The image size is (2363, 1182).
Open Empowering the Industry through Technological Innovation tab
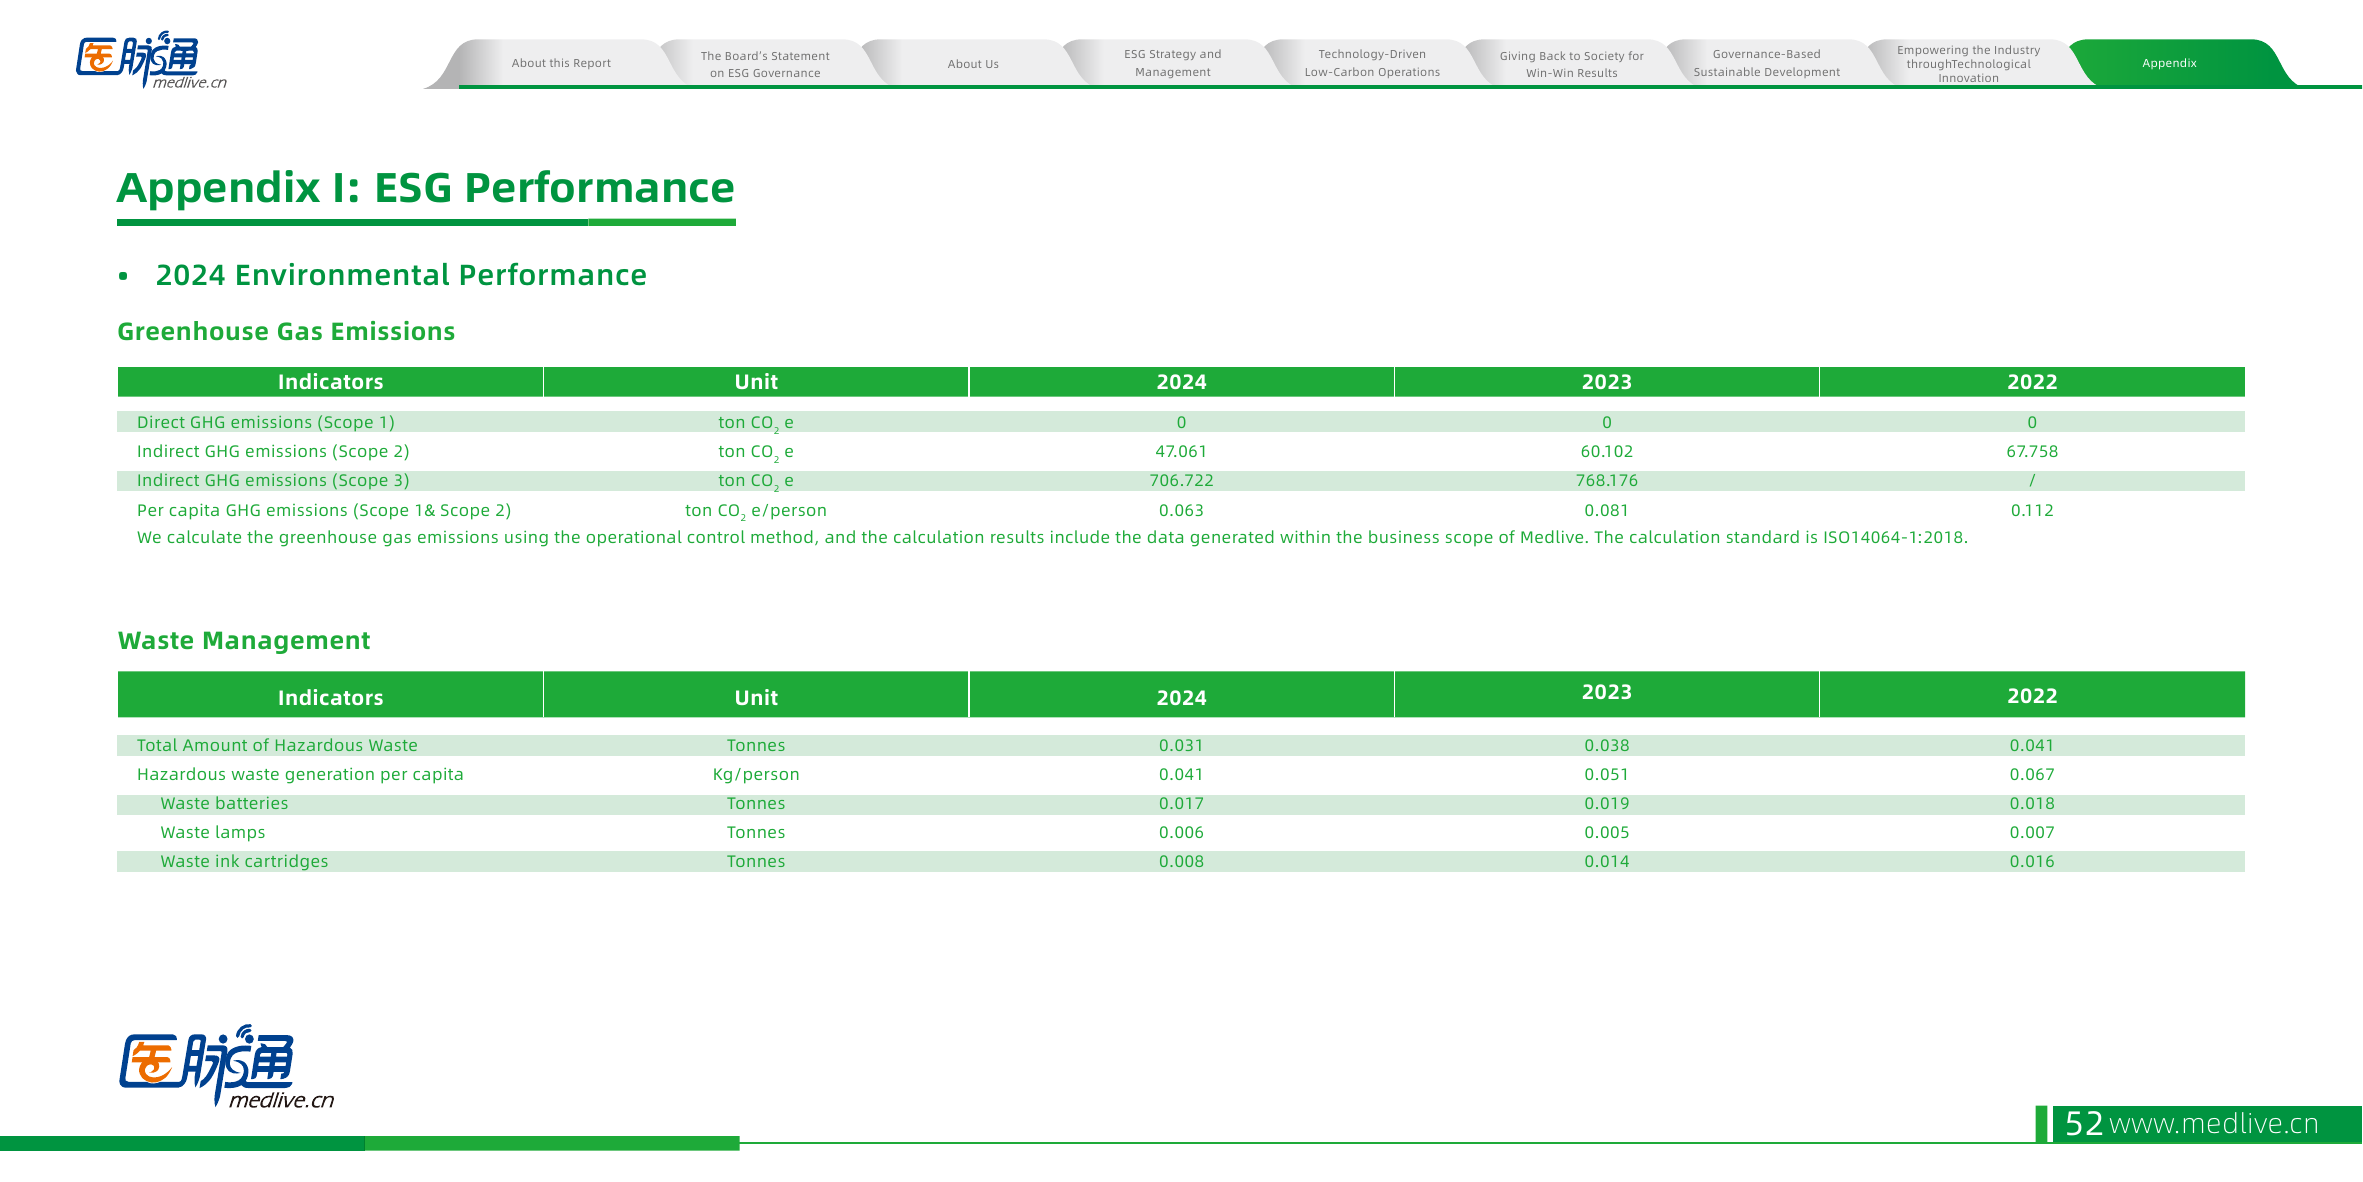pyautogui.click(x=1968, y=63)
